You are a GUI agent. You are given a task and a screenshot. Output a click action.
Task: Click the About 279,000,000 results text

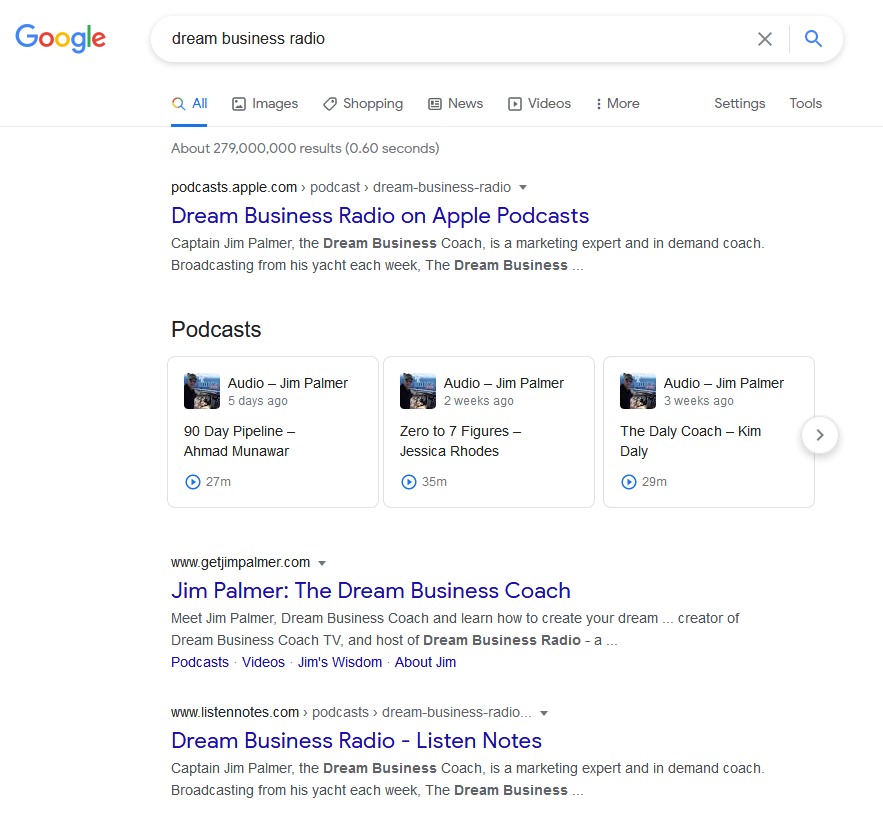pos(305,148)
